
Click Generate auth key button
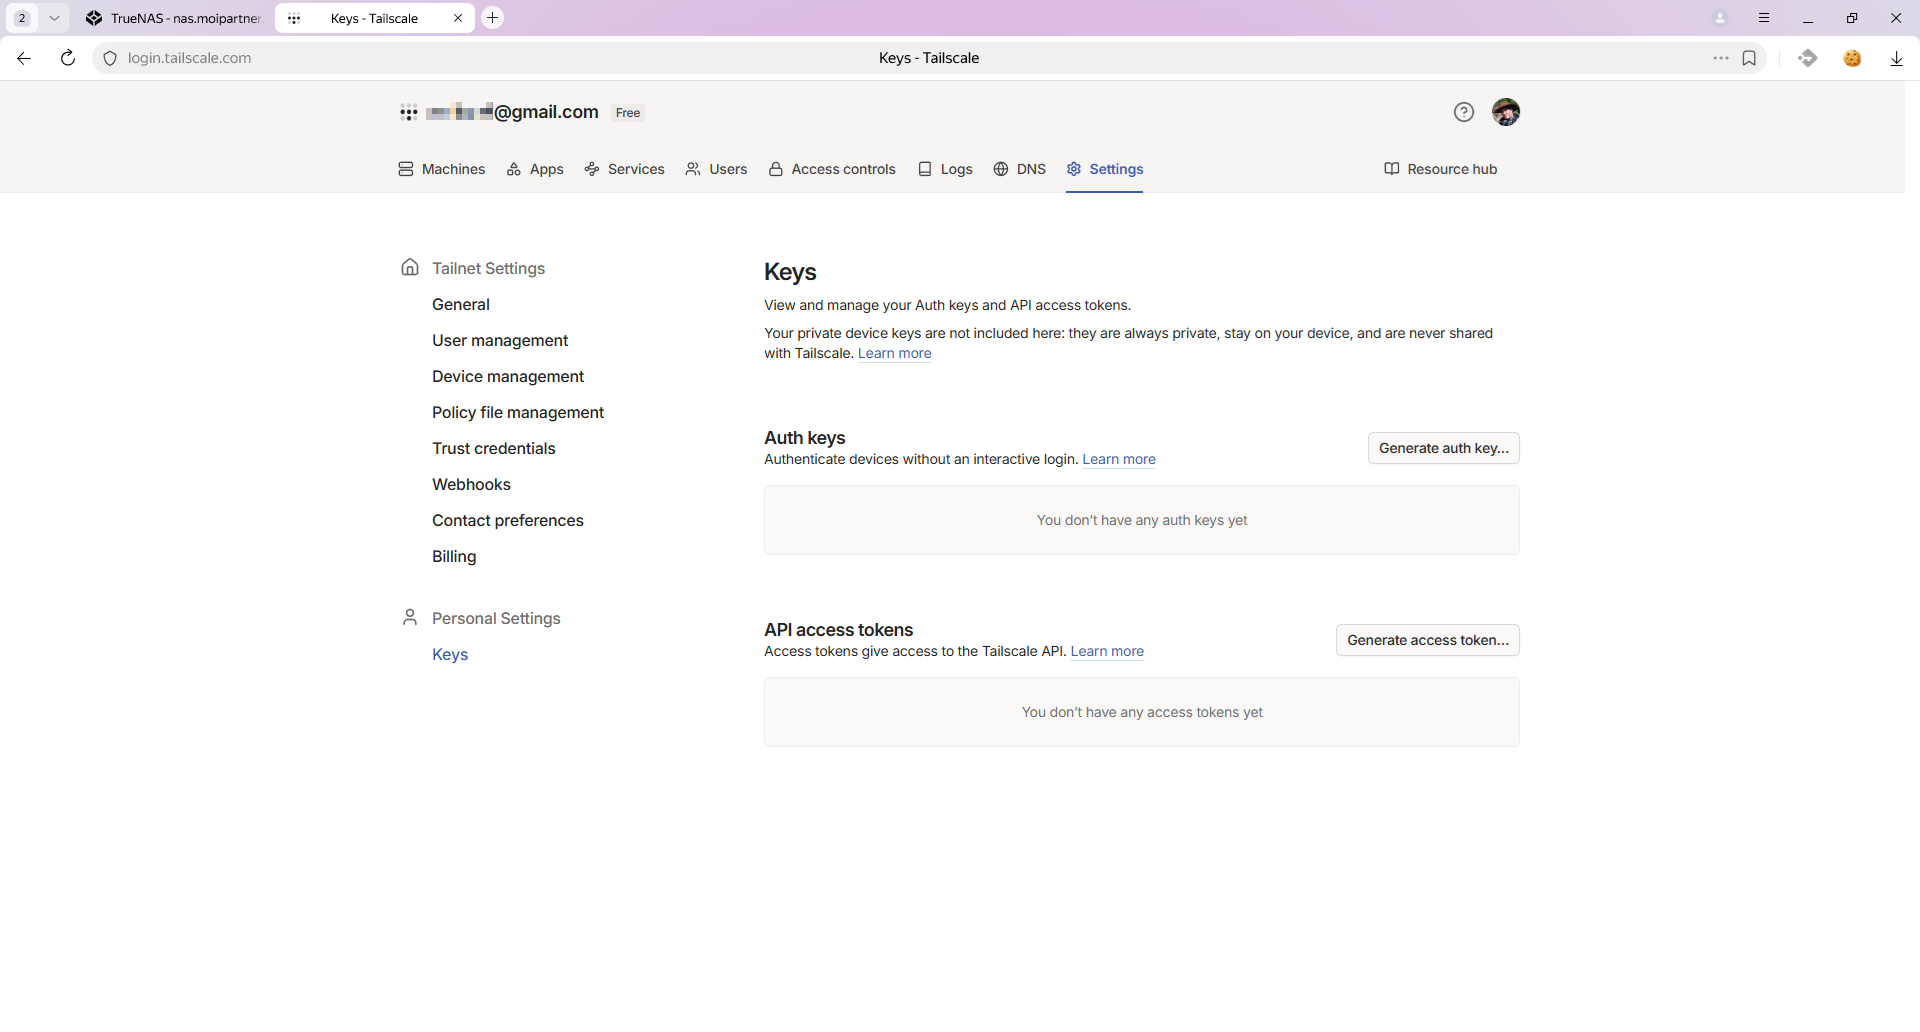pos(1443,448)
